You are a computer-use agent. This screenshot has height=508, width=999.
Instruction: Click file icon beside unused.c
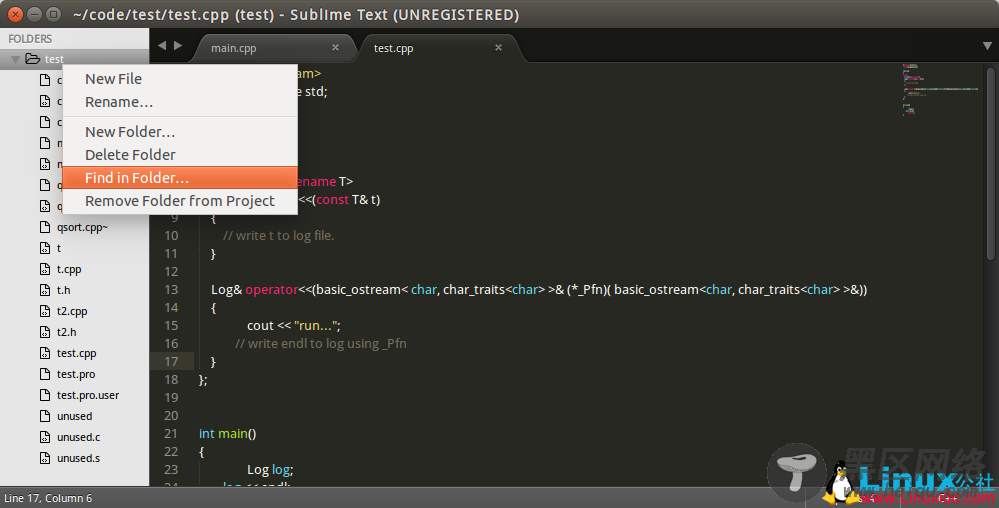point(45,438)
